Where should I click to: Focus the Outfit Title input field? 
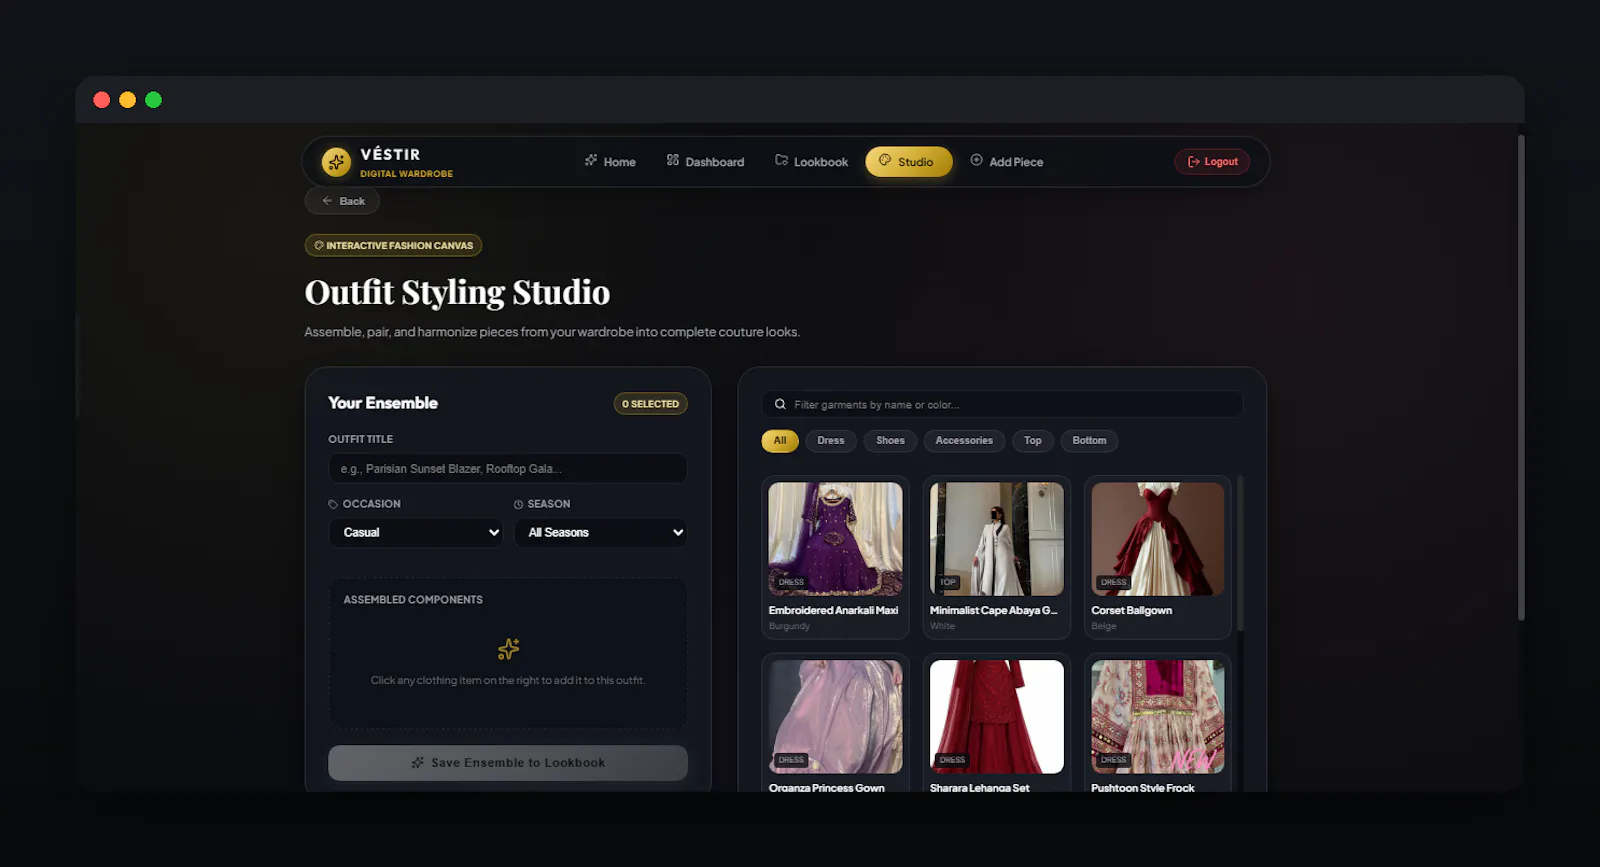(x=507, y=469)
